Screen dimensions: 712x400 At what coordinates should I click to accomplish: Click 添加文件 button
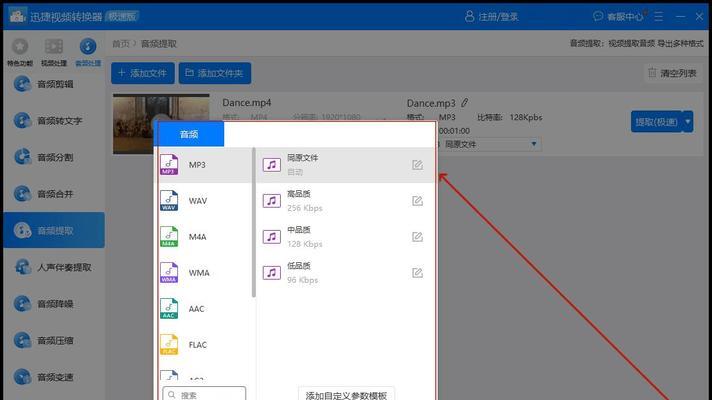[143, 73]
